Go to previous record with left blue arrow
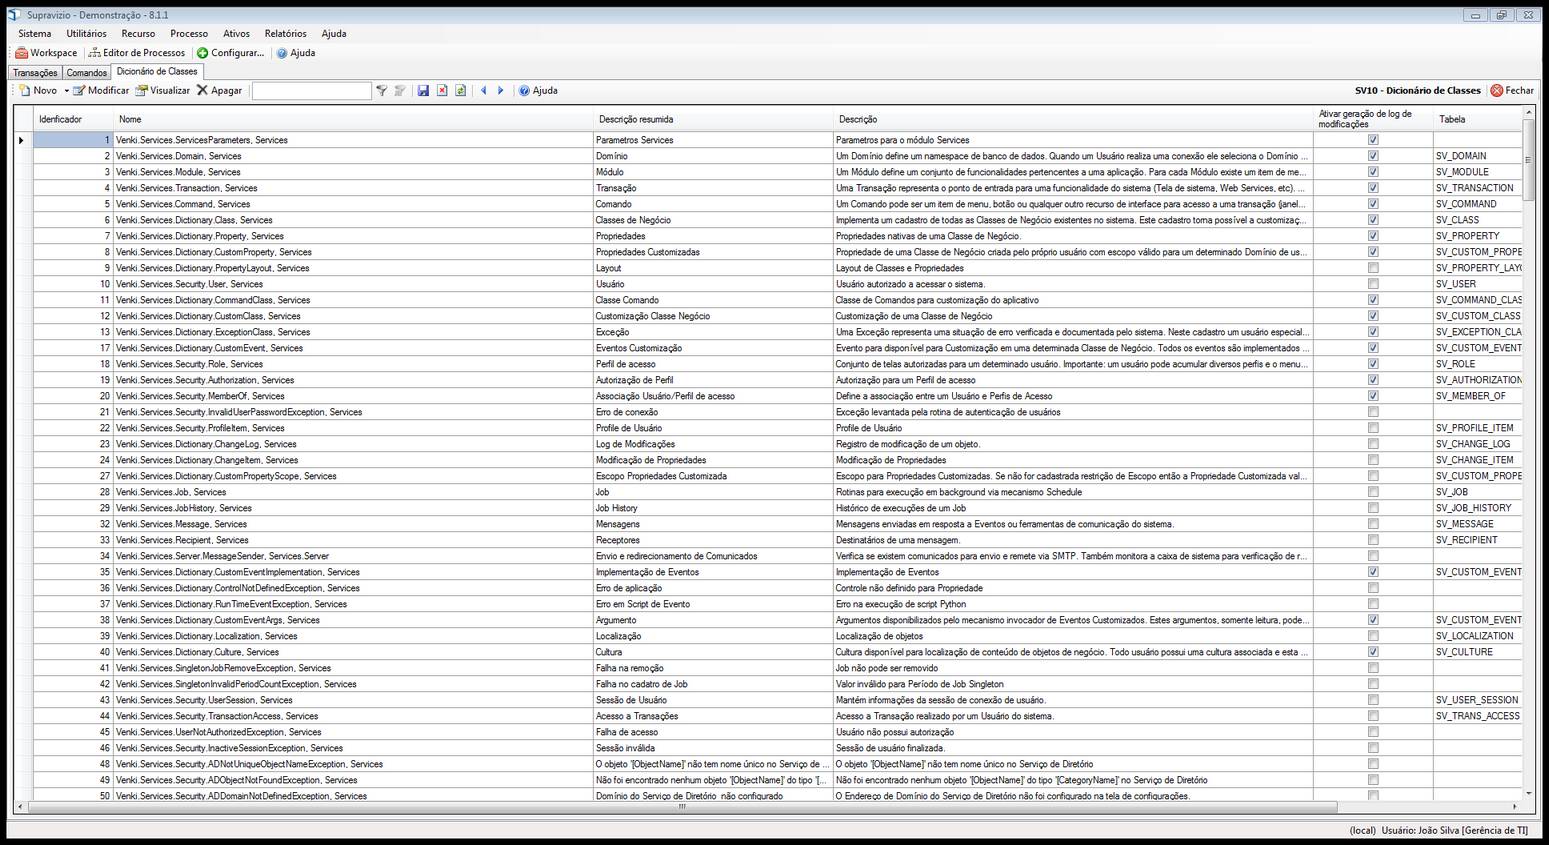1549x845 pixels. (x=484, y=91)
